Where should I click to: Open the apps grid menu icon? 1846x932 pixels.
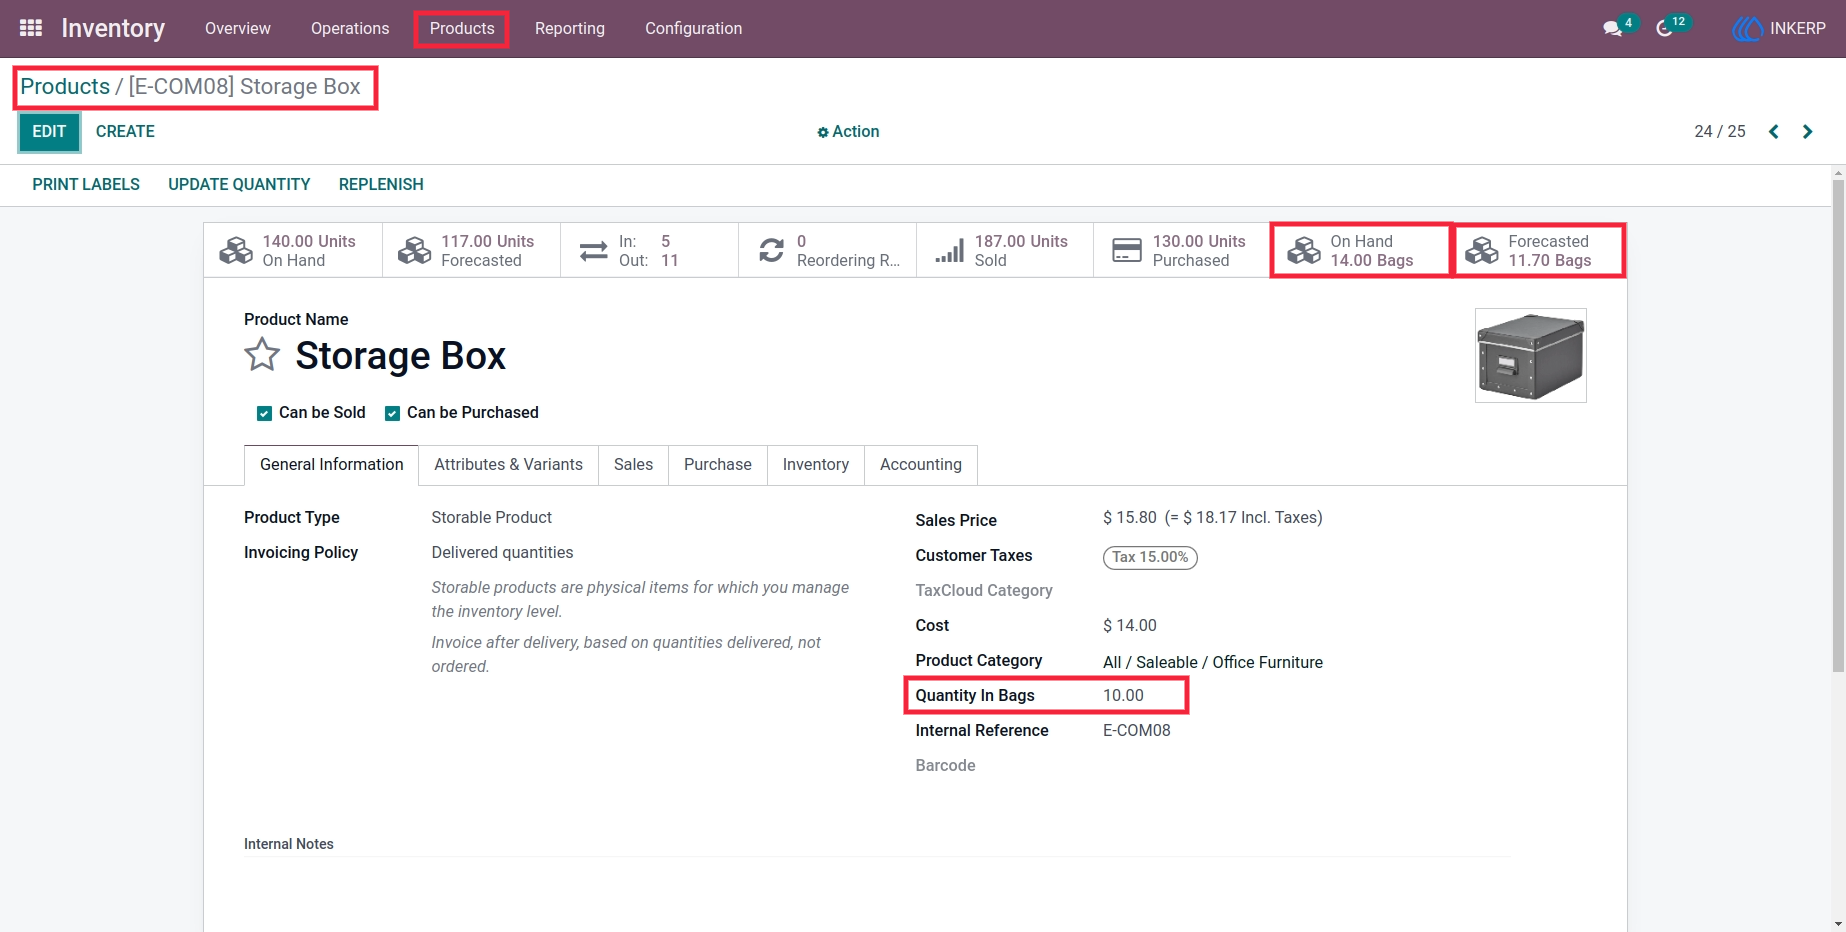[x=31, y=28]
